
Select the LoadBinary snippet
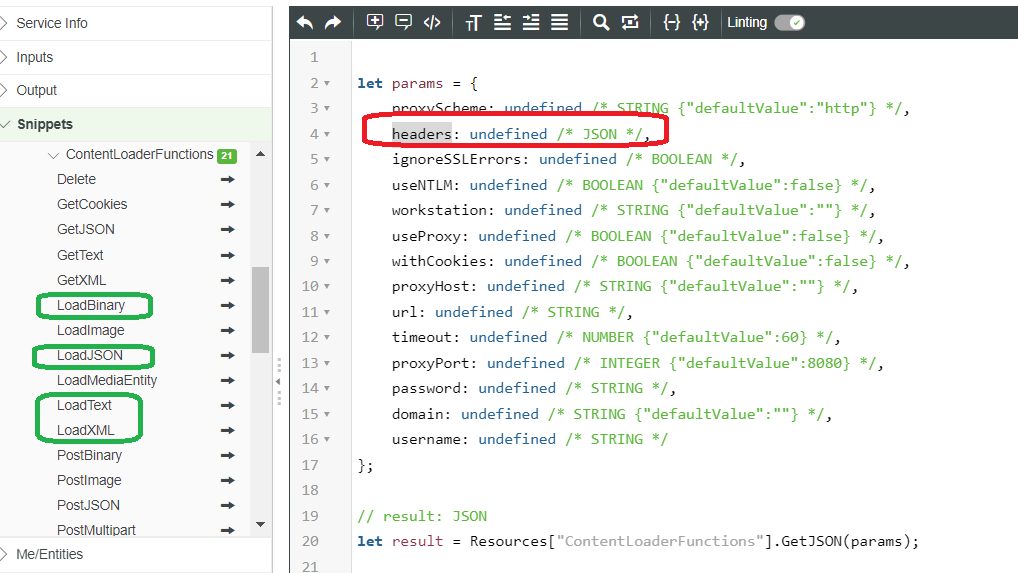tap(91, 305)
